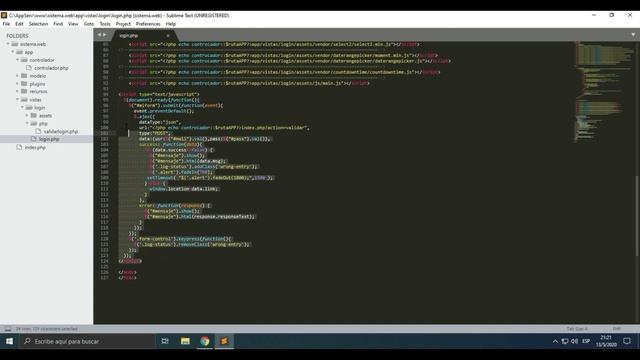Viewport: 640px width, 360px height.
Task: Open the File menu
Action: (6, 24)
